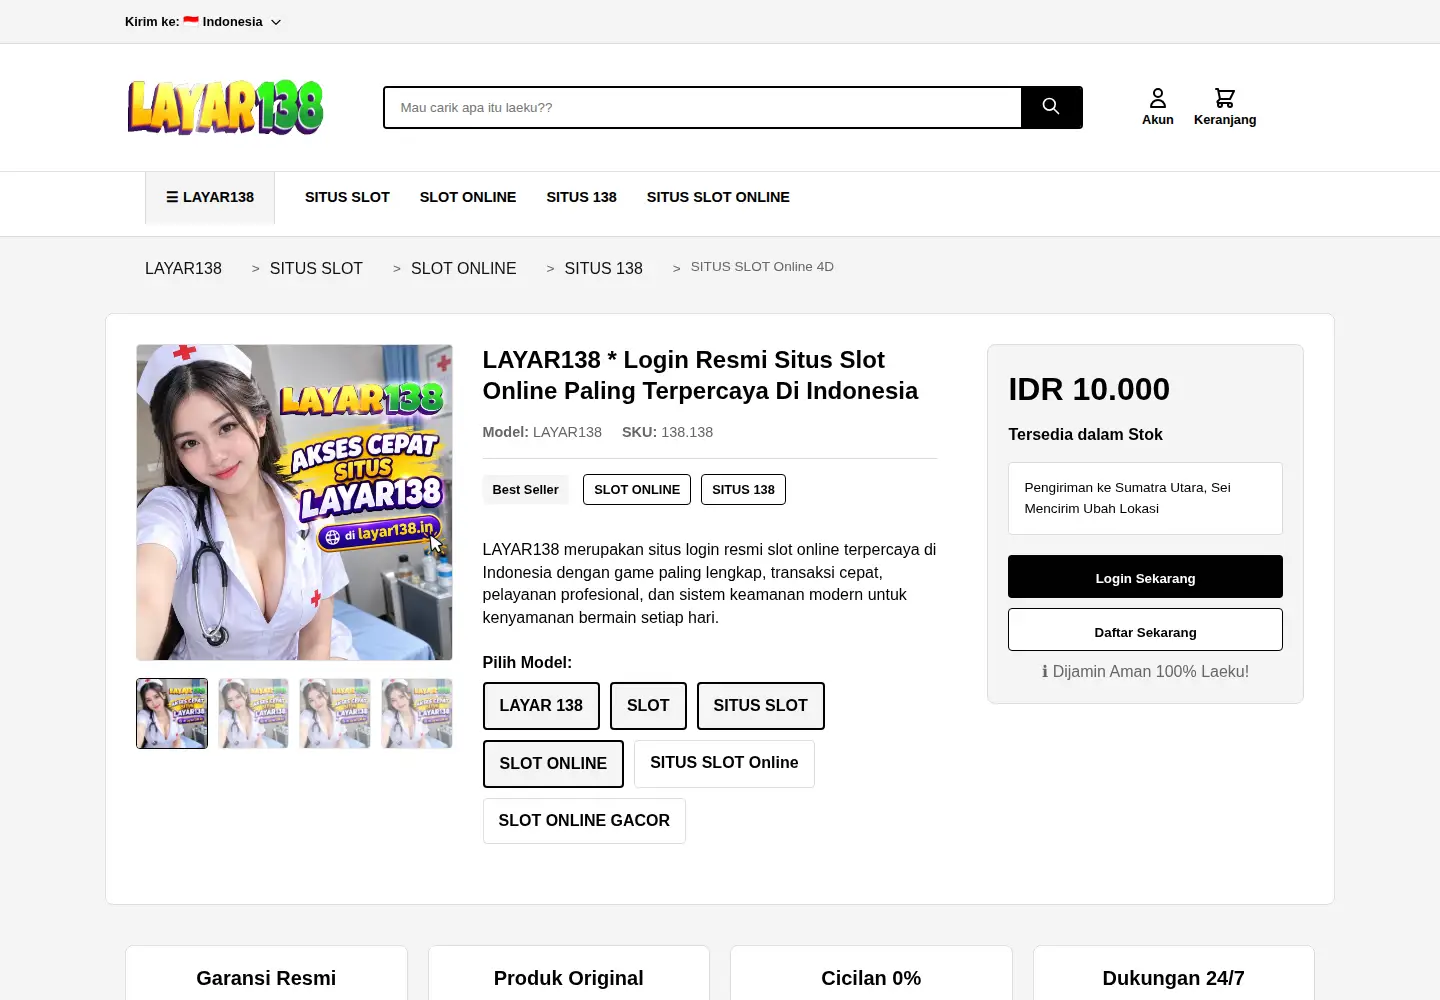Open the main nurse product image
Screen dimensions: 1440x1000
click(x=294, y=502)
